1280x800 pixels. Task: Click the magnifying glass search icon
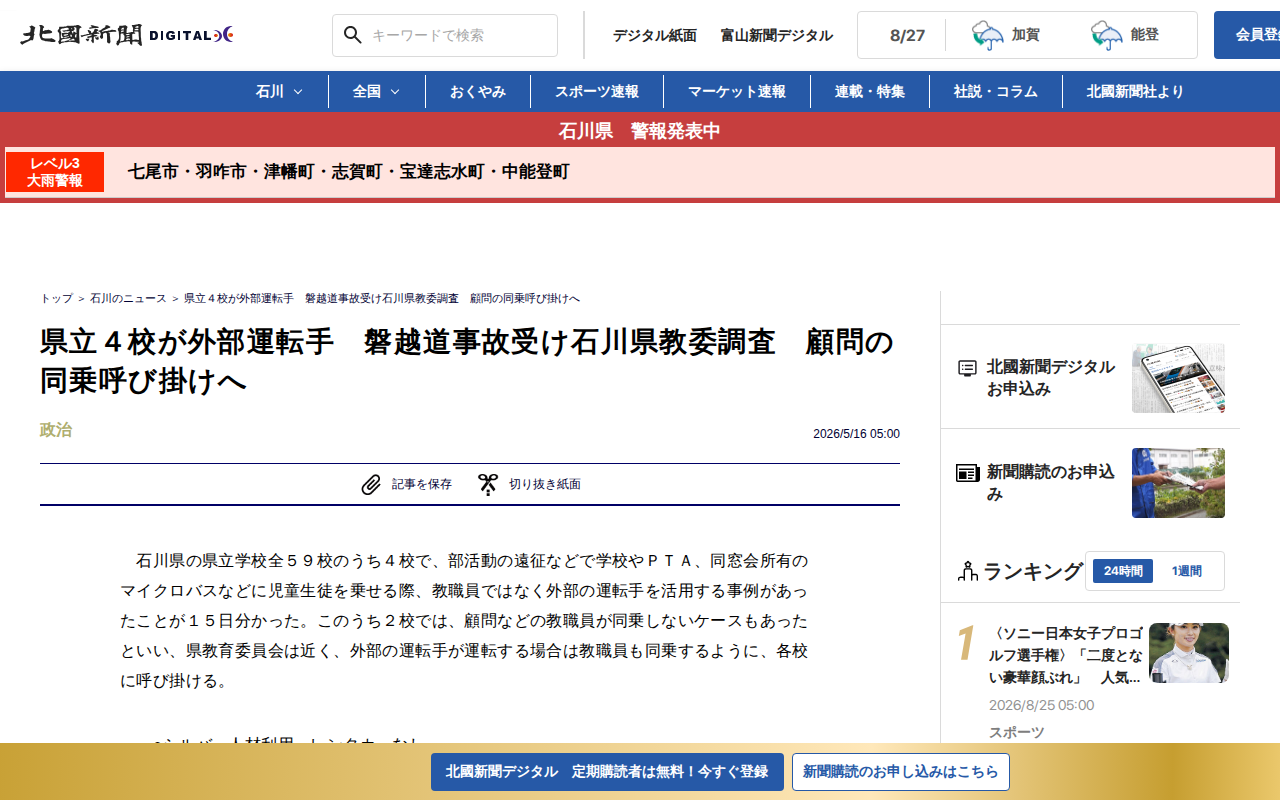pyautogui.click(x=352, y=35)
